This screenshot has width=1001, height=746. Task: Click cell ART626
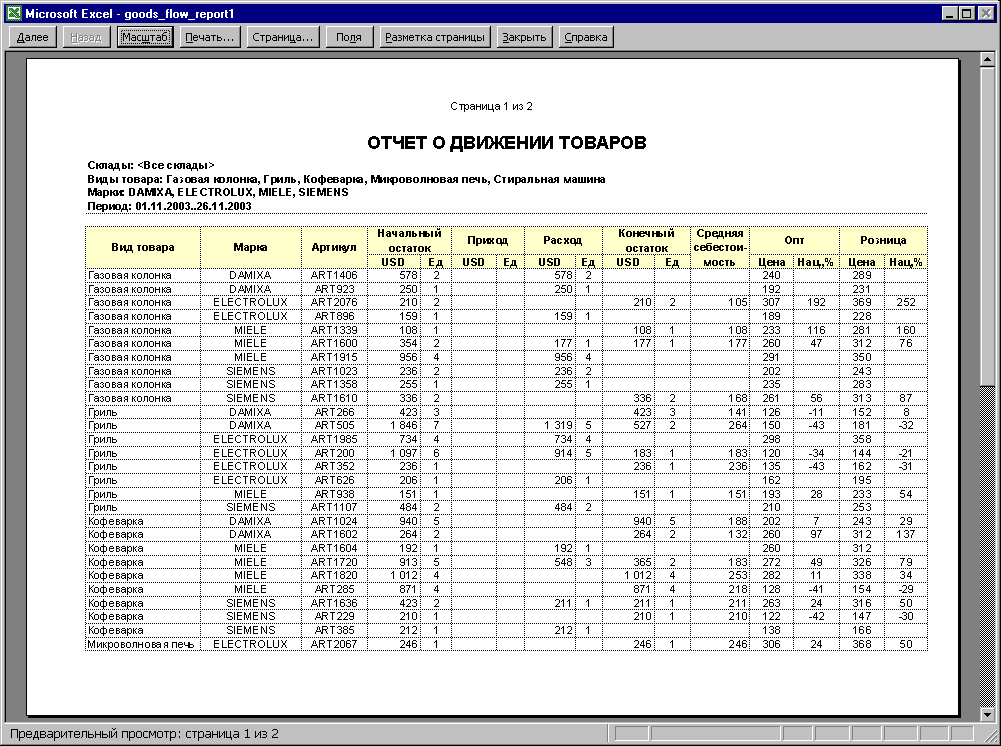[334, 480]
